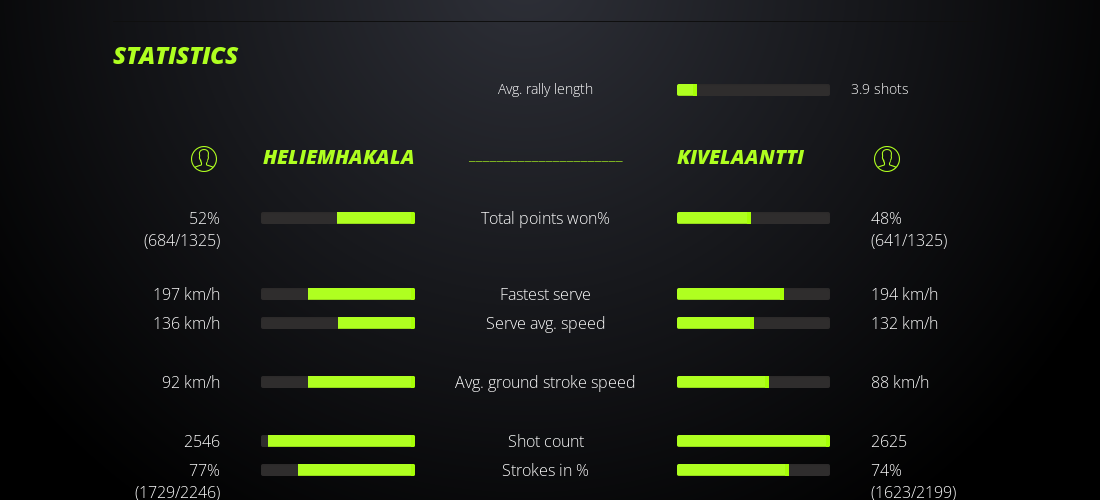Click Heliemhakala's Total points won bar
Viewport: 1100px width, 500px height.
(x=338, y=218)
